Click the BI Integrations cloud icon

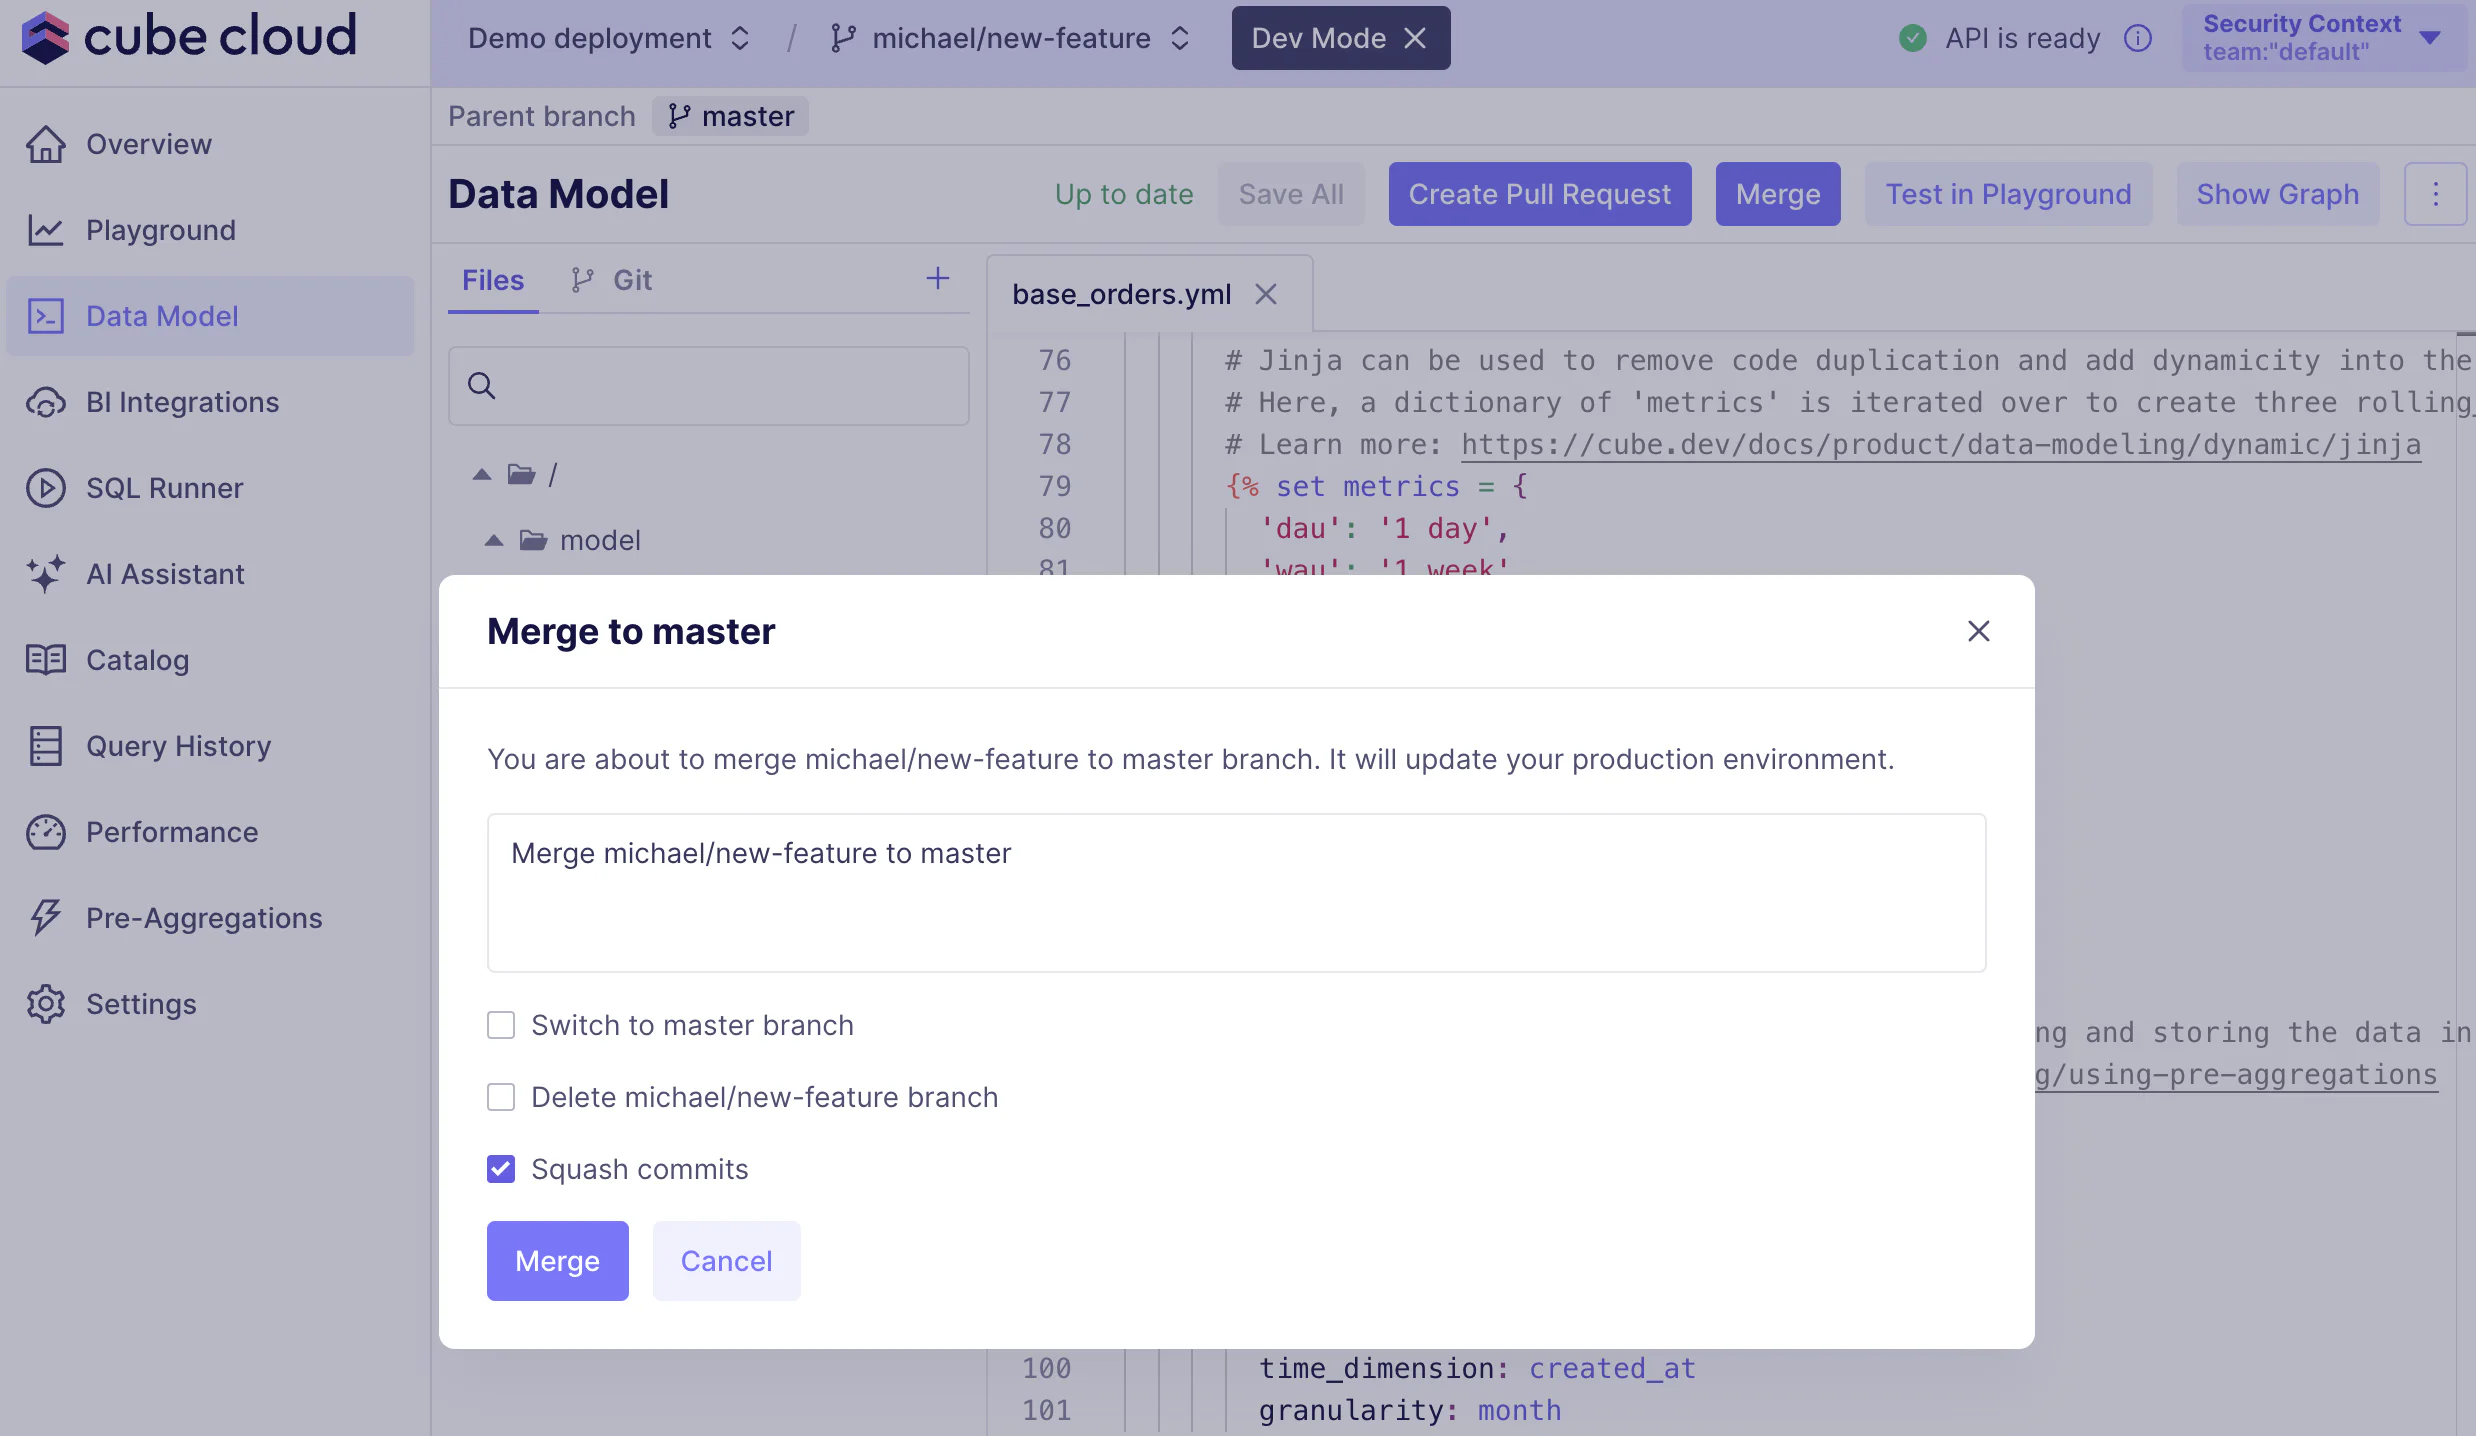[46, 402]
